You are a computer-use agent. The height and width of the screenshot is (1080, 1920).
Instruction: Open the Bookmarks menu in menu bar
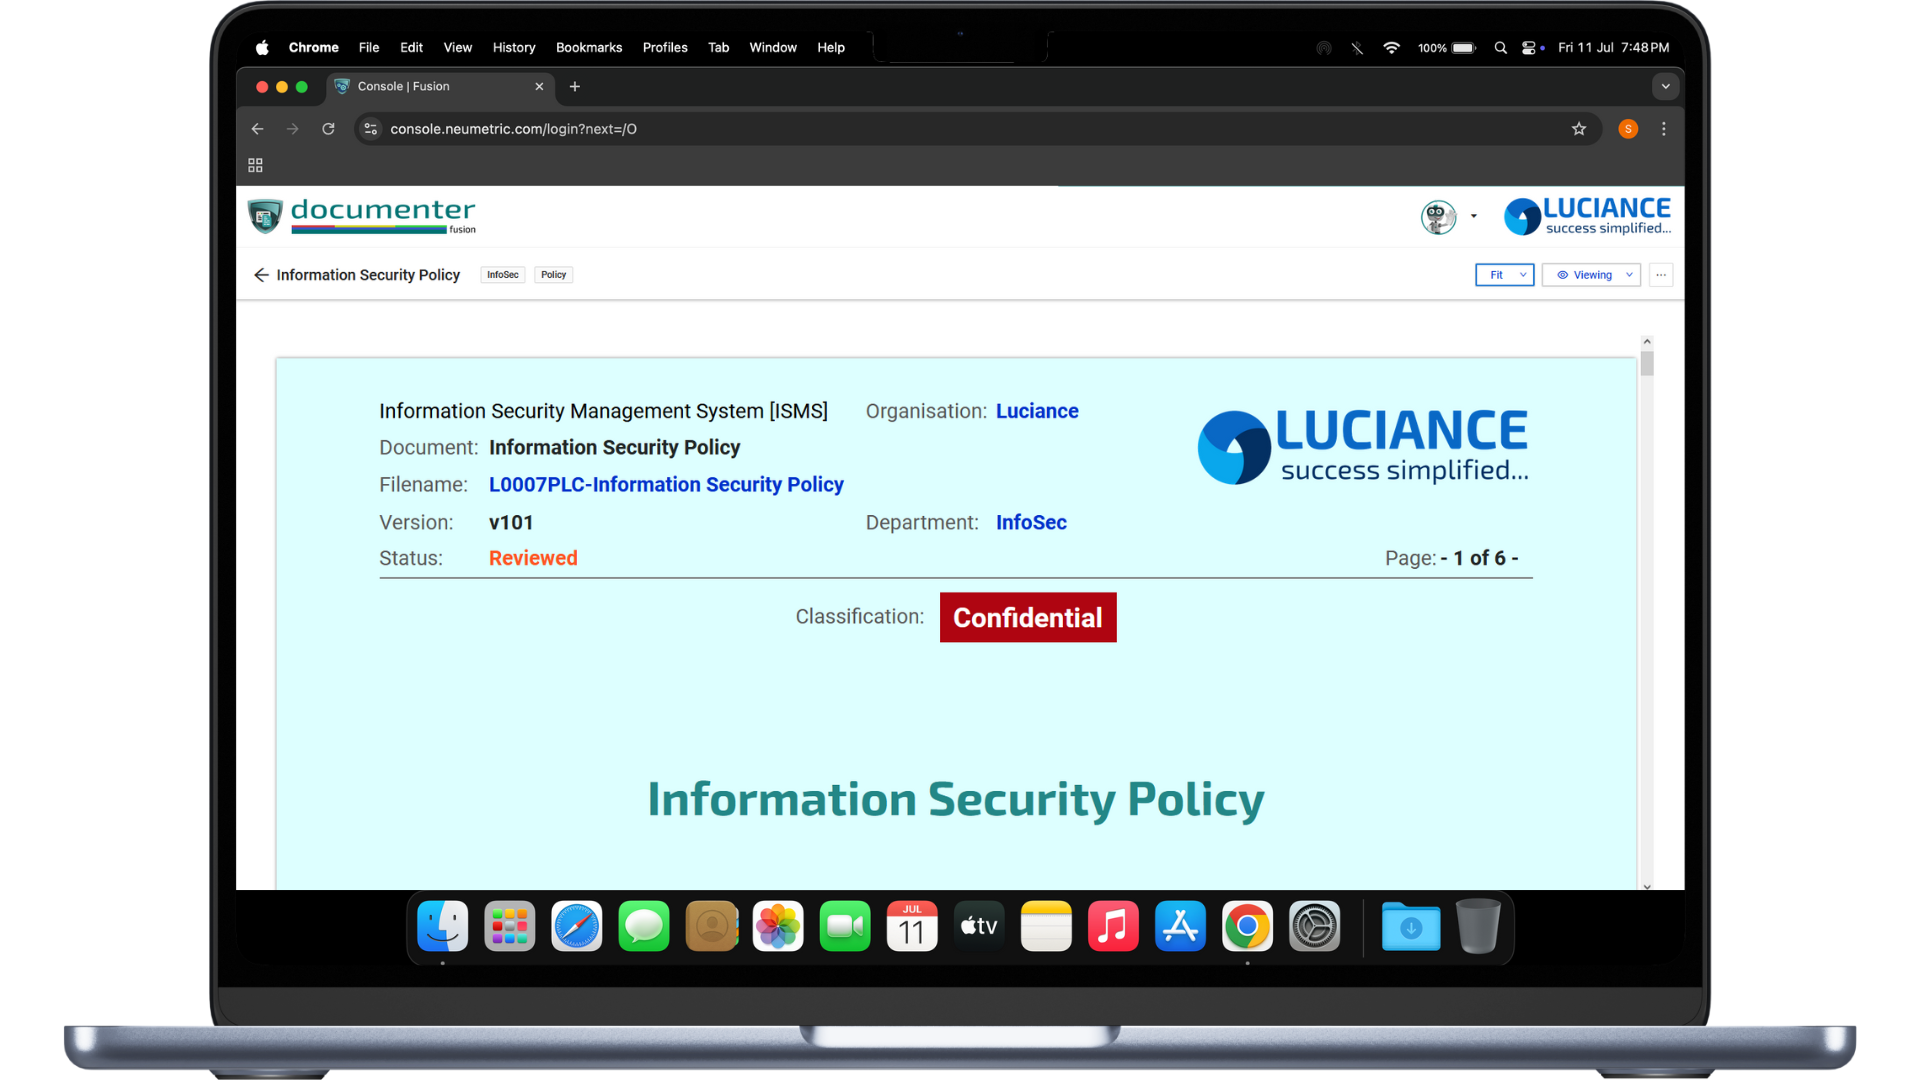(588, 47)
